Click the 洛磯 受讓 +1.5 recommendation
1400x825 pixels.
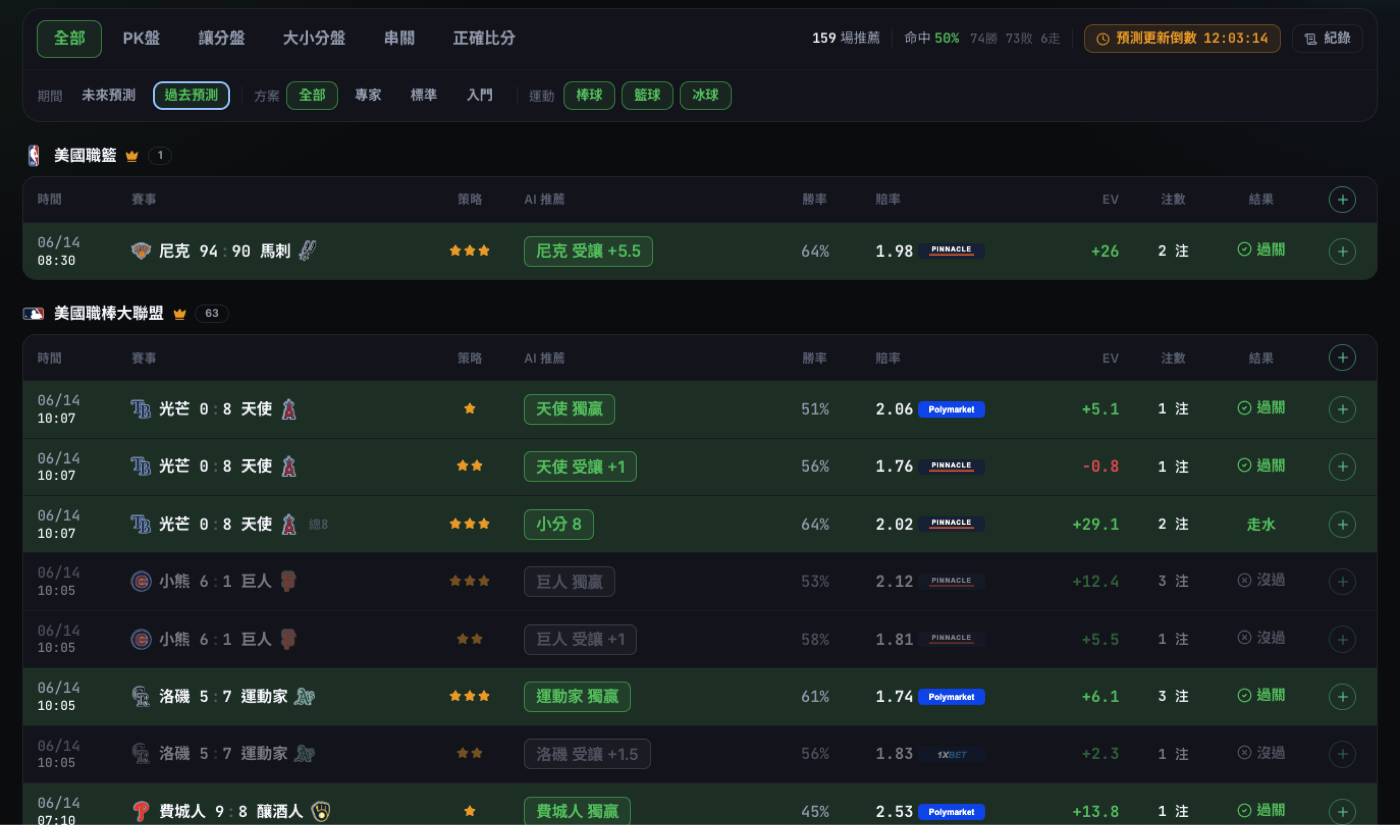coord(587,754)
